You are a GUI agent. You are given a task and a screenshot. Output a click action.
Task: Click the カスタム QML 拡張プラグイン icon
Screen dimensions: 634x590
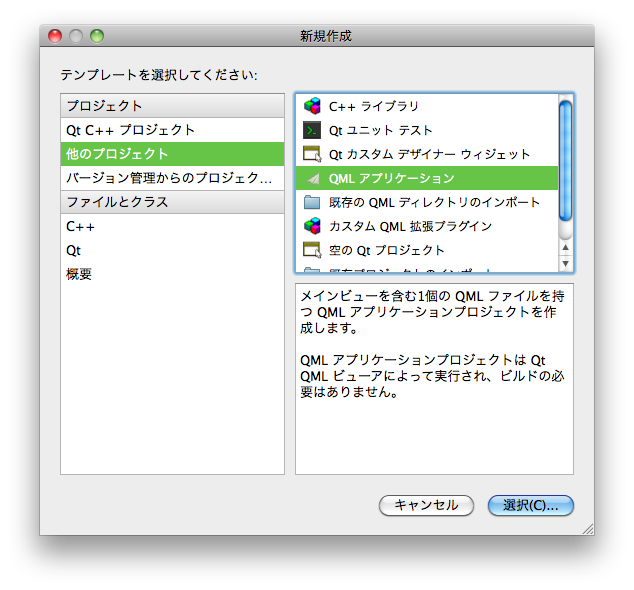312,226
